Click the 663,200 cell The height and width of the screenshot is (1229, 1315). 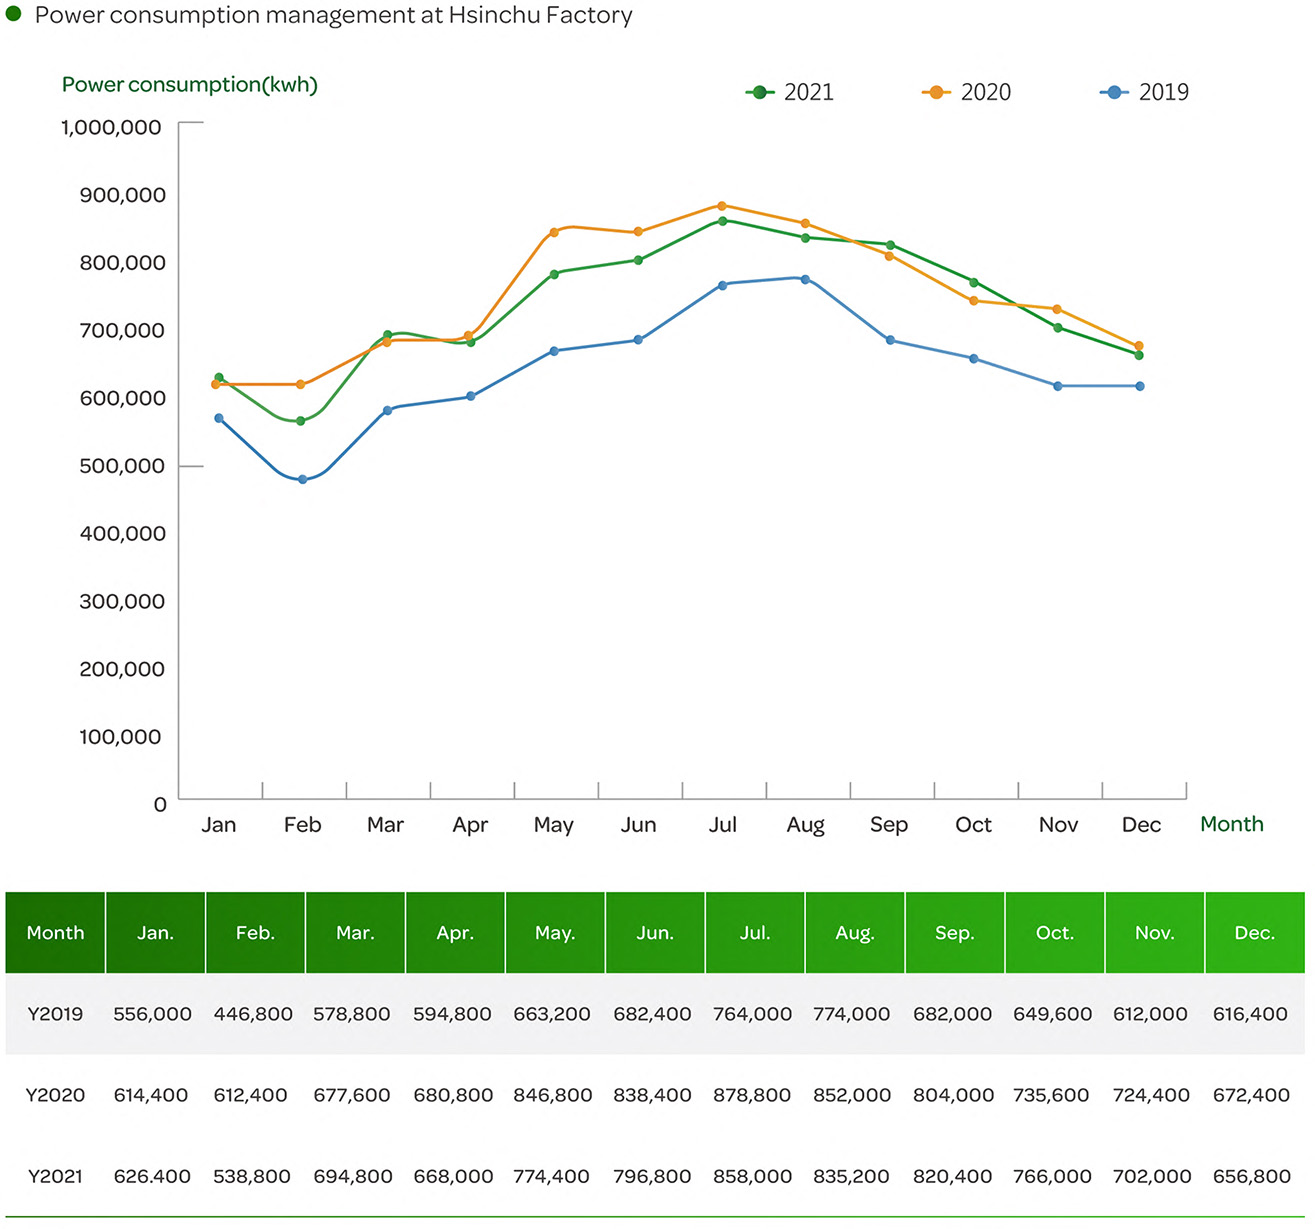(x=552, y=1014)
